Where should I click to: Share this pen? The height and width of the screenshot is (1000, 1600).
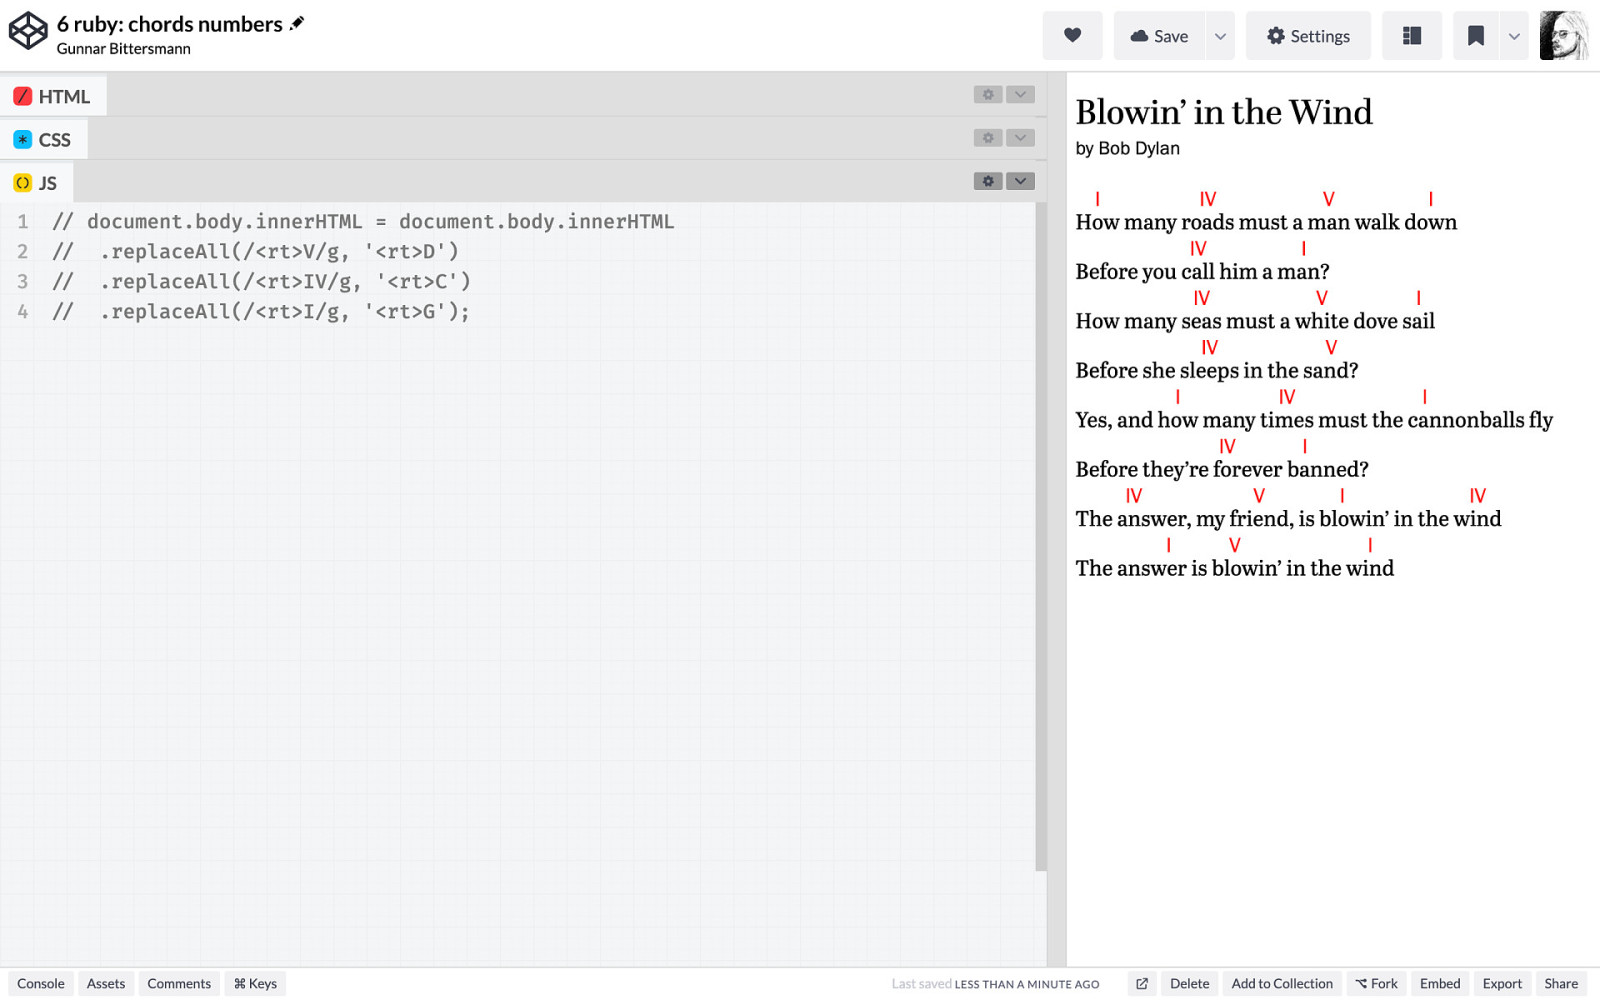(x=1561, y=983)
